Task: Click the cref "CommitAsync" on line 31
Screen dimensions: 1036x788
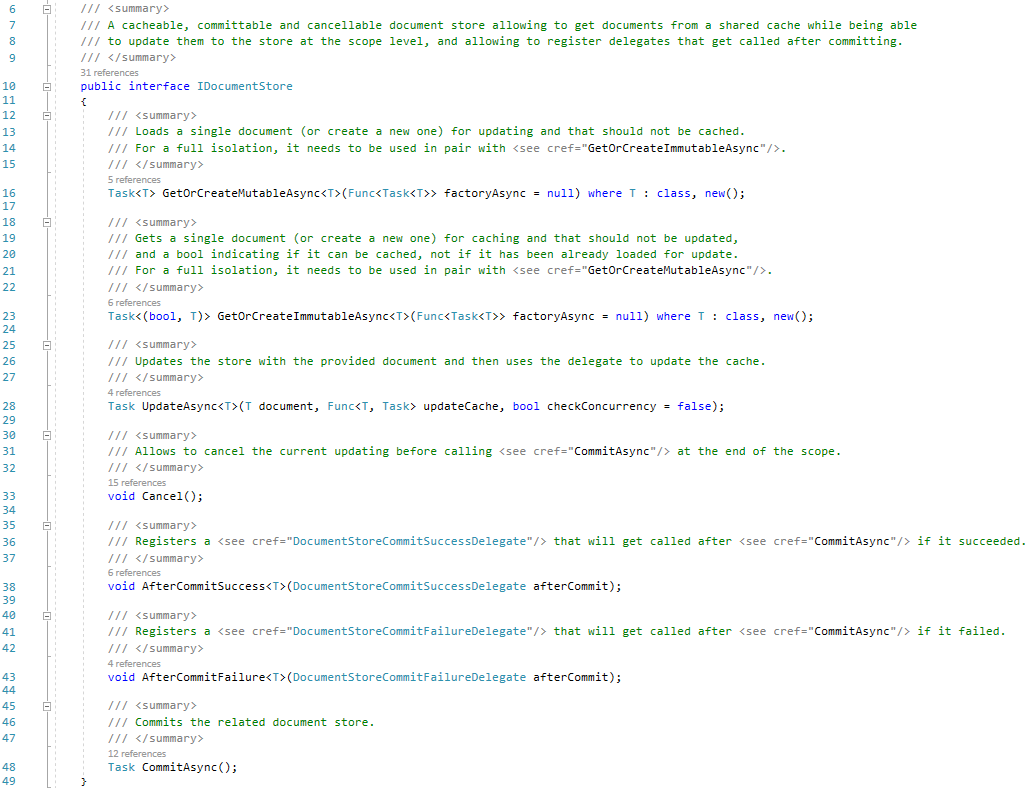Action: (x=612, y=452)
